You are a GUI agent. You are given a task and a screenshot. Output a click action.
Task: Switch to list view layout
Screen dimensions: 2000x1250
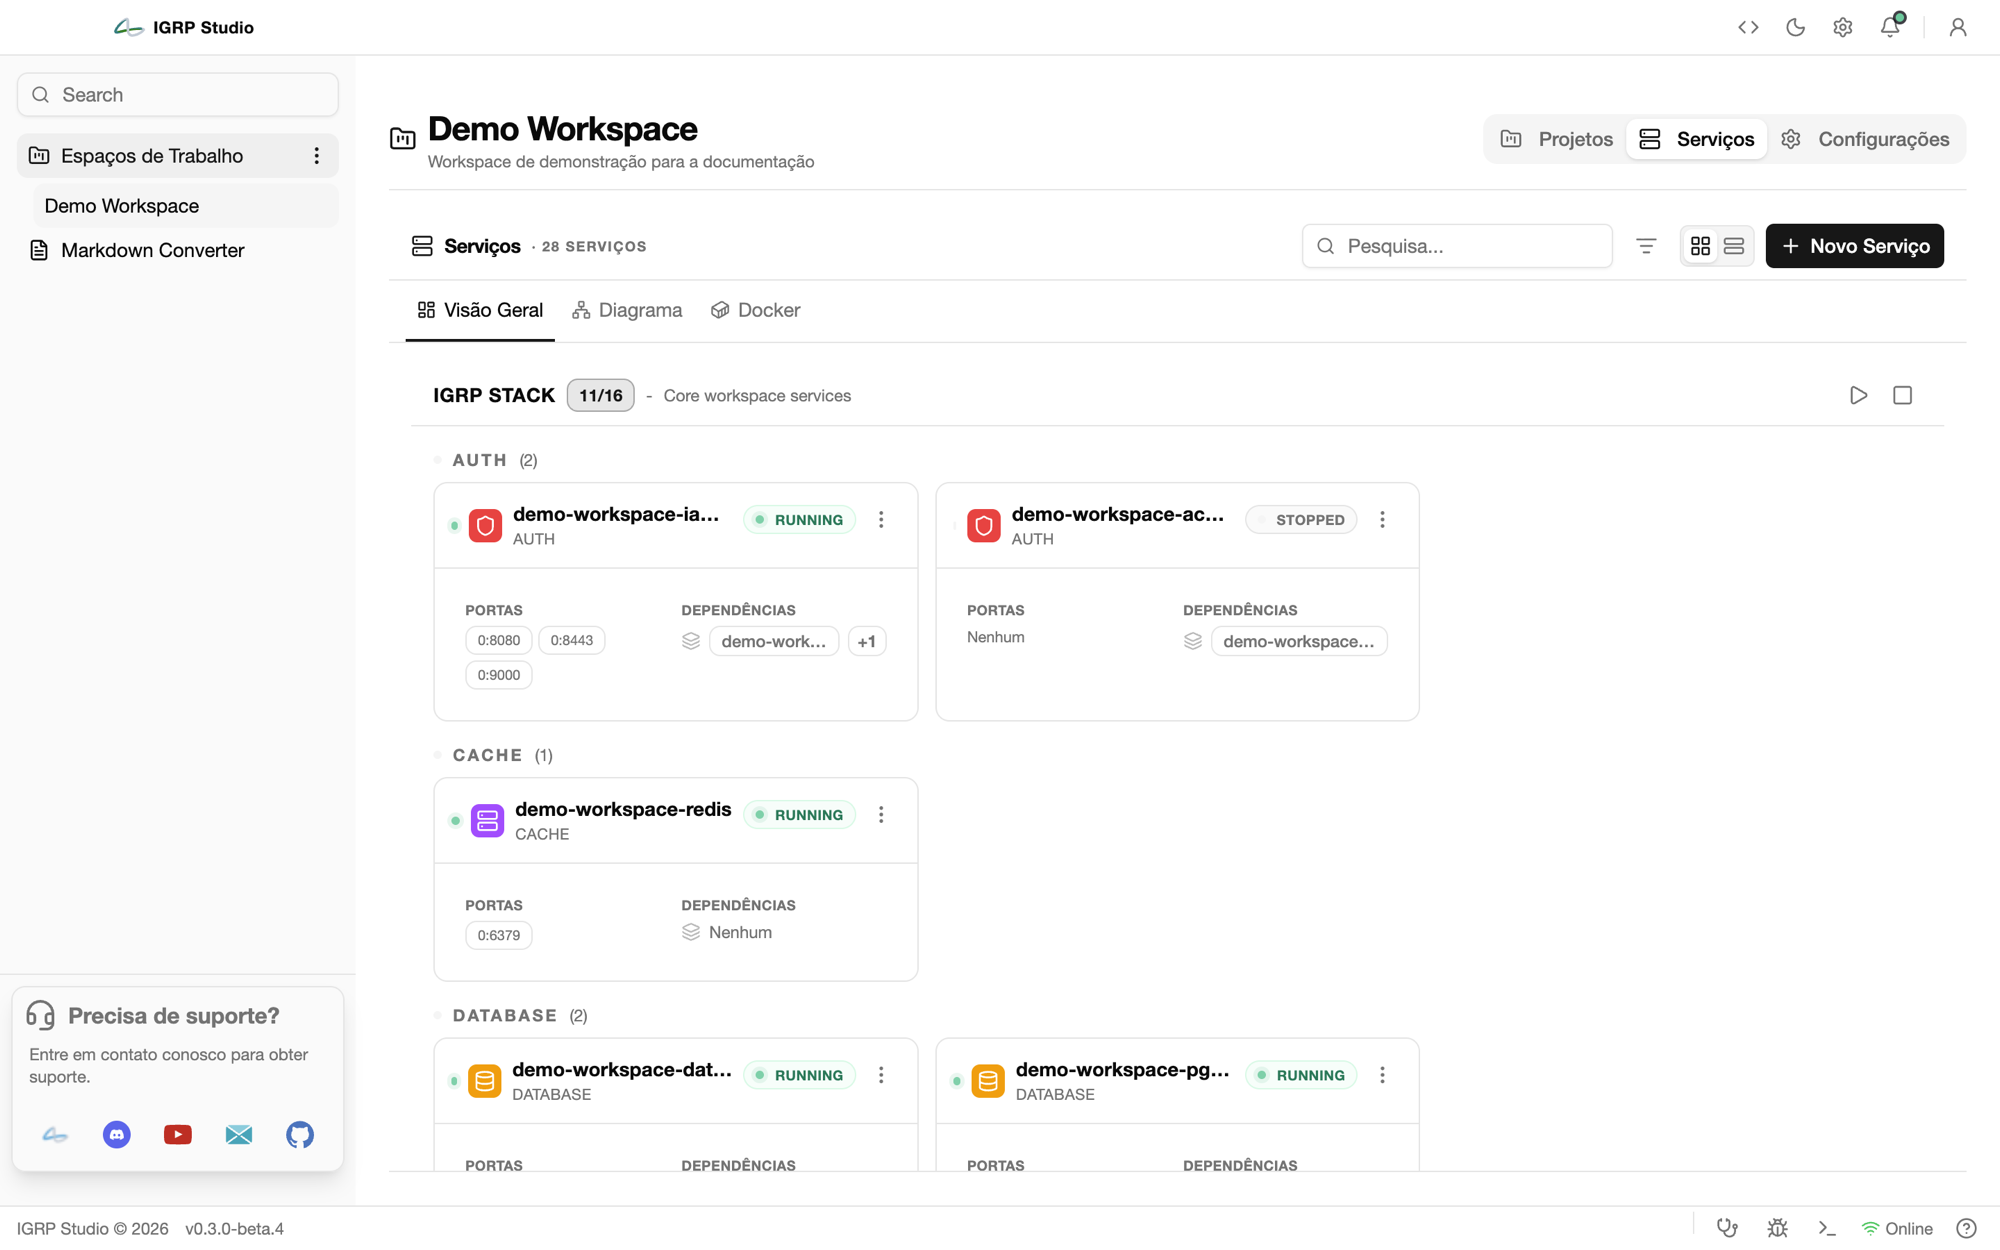pos(1734,246)
